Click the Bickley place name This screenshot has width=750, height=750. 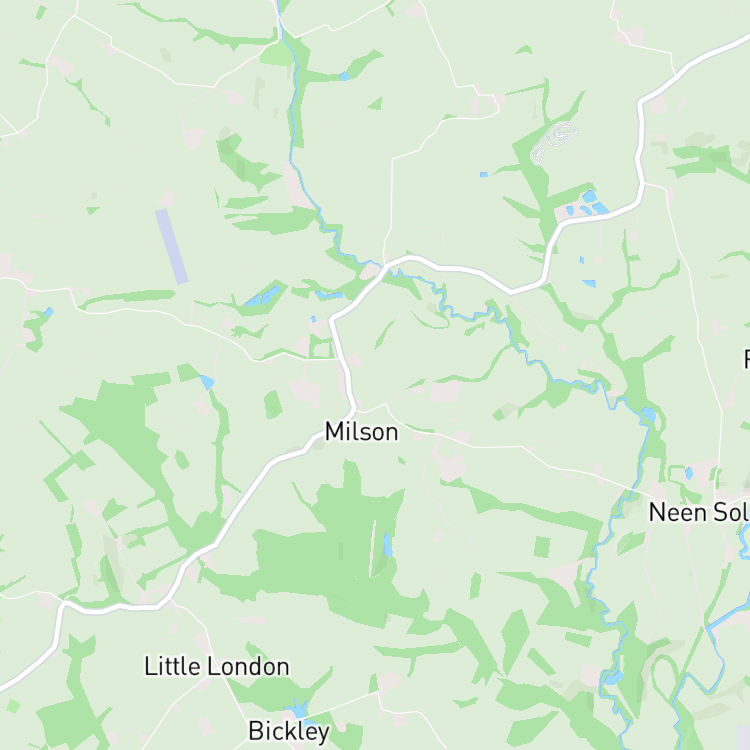click(289, 731)
